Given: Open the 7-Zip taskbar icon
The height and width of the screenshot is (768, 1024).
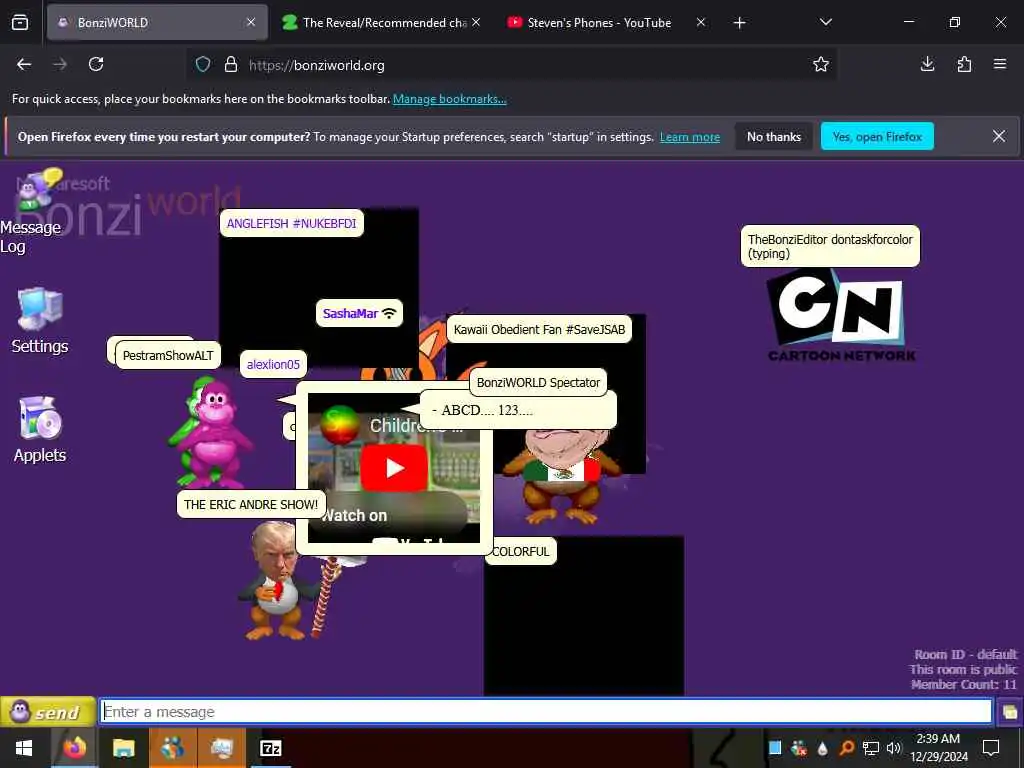Looking at the screenshot, I should pyautogui.click(x=270, y=748).
